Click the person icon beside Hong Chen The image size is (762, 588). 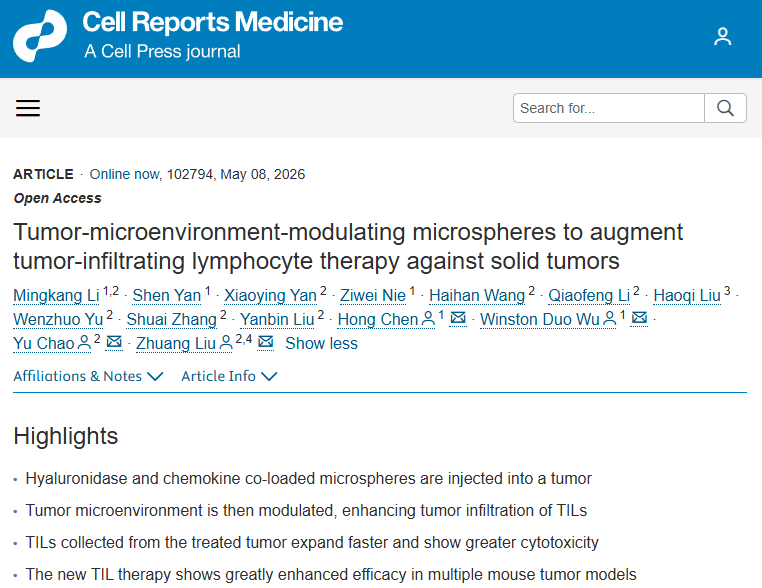pyautogui.click(x=428, y=319)
